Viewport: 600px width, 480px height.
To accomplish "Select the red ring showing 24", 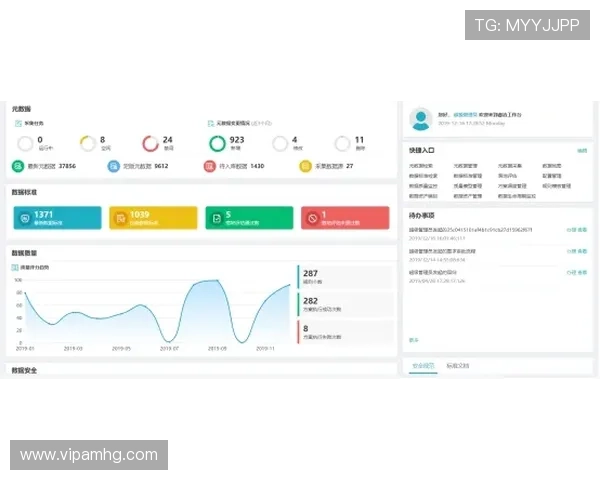I will tap(151, 143).
